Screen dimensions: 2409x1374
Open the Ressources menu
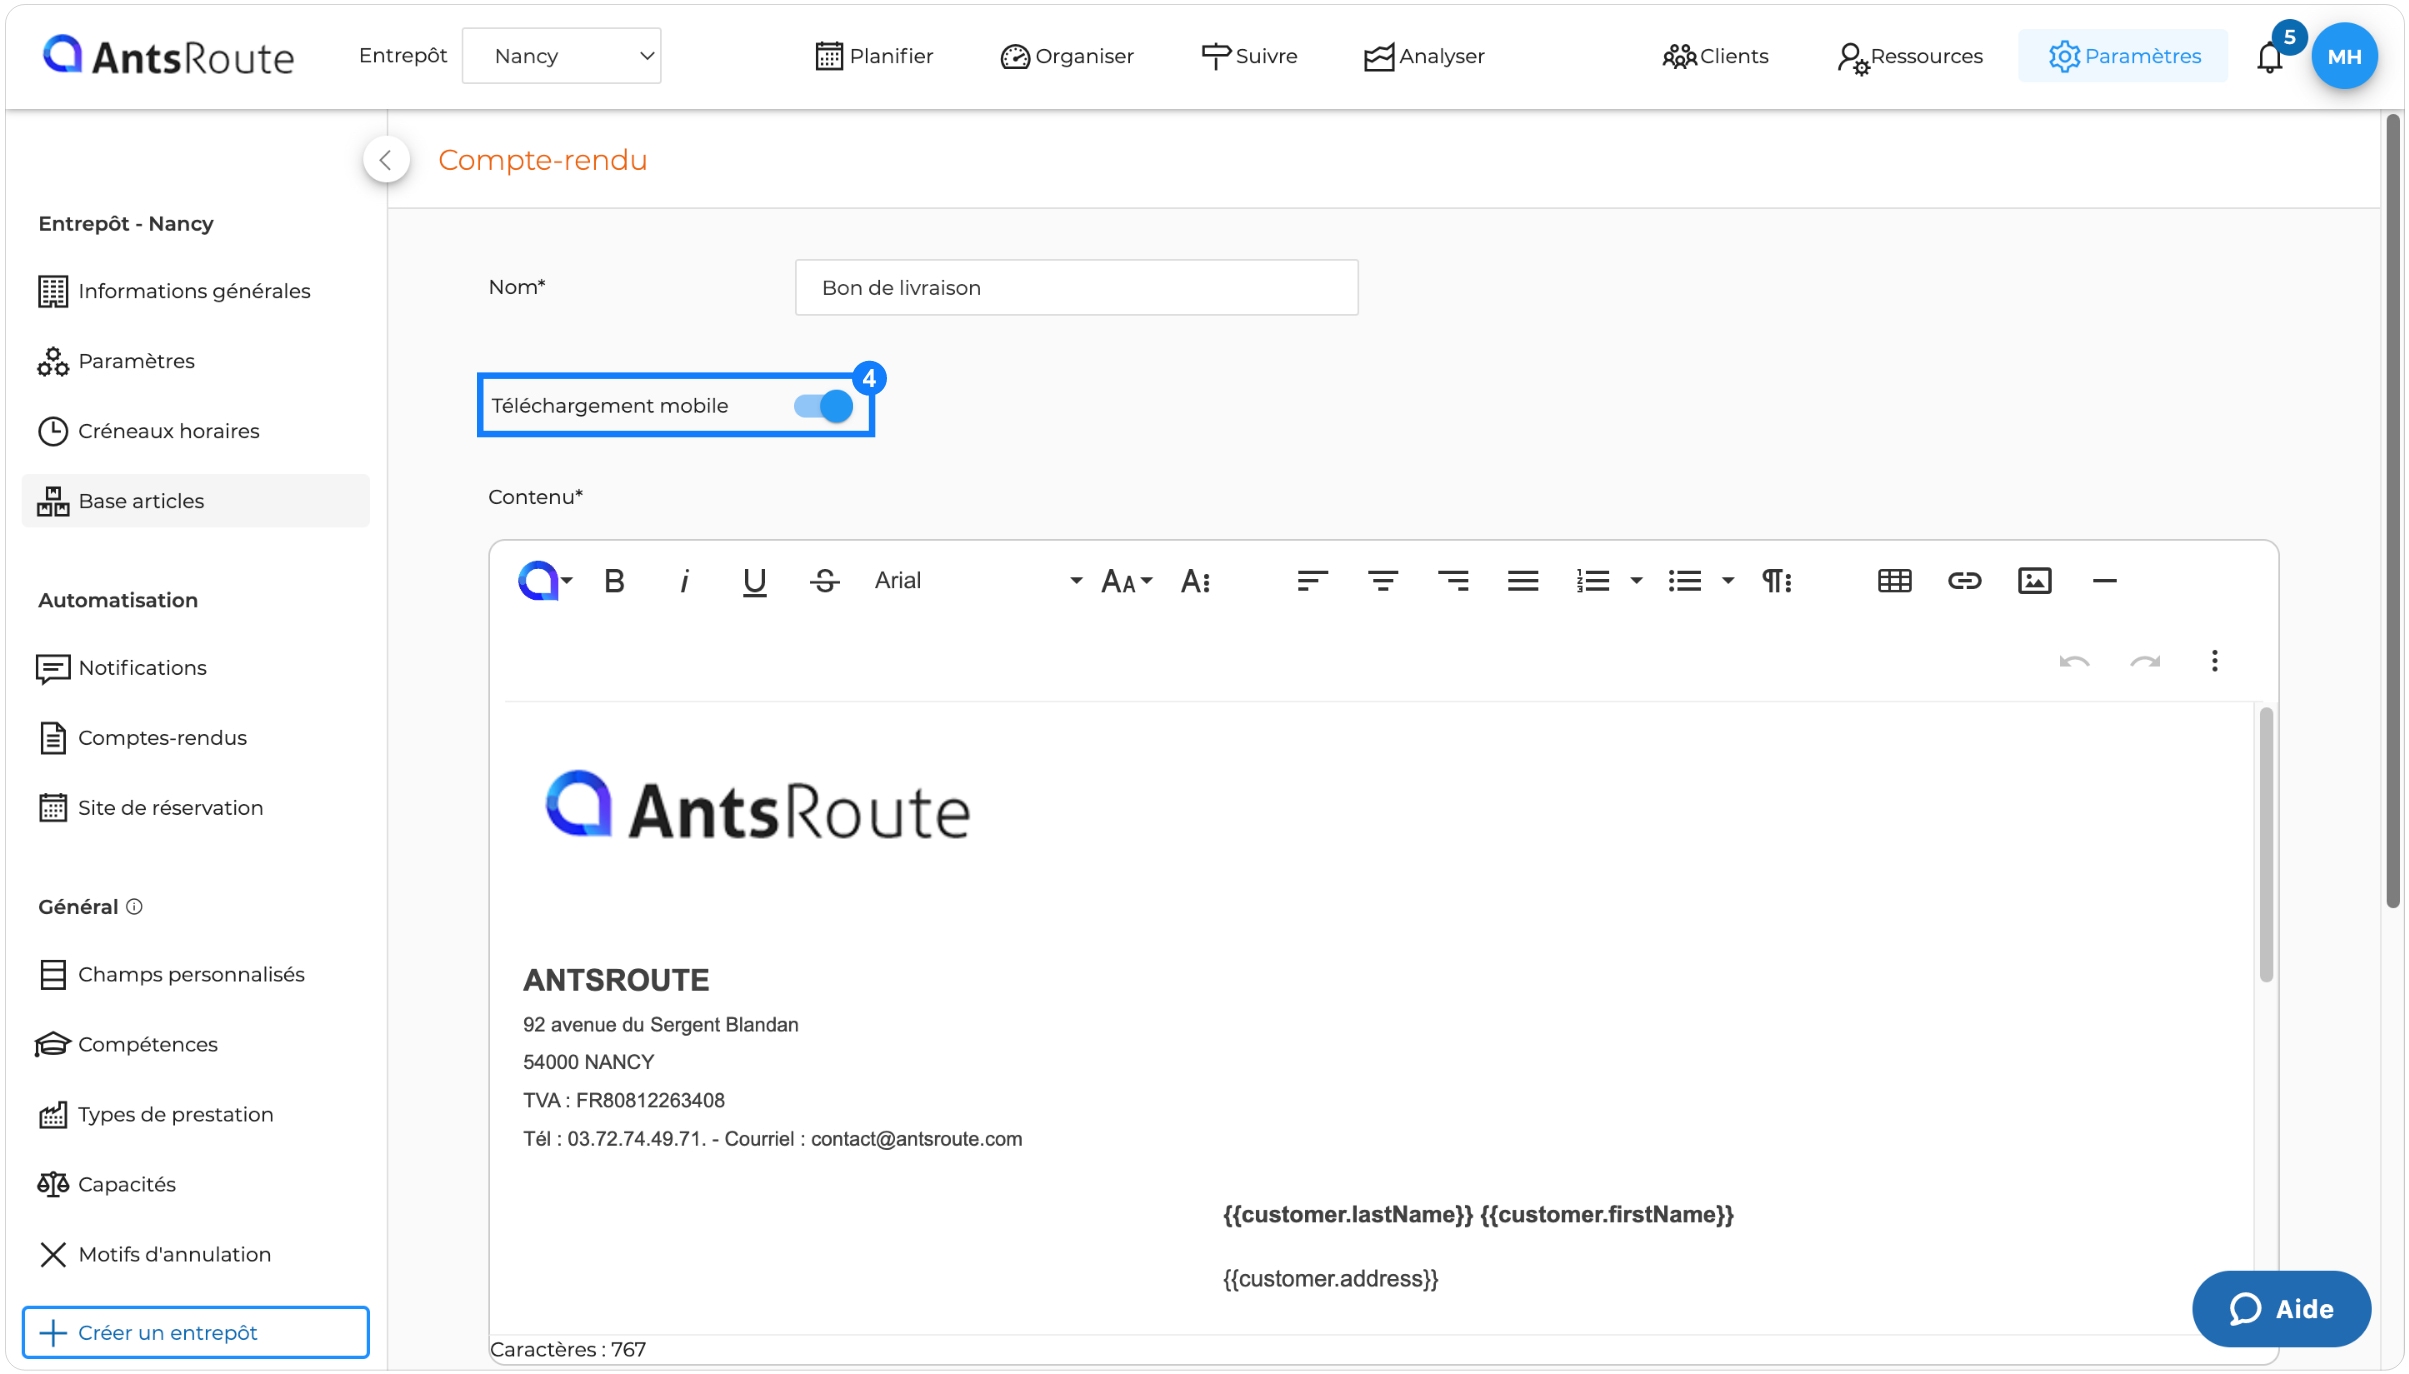1909,56
